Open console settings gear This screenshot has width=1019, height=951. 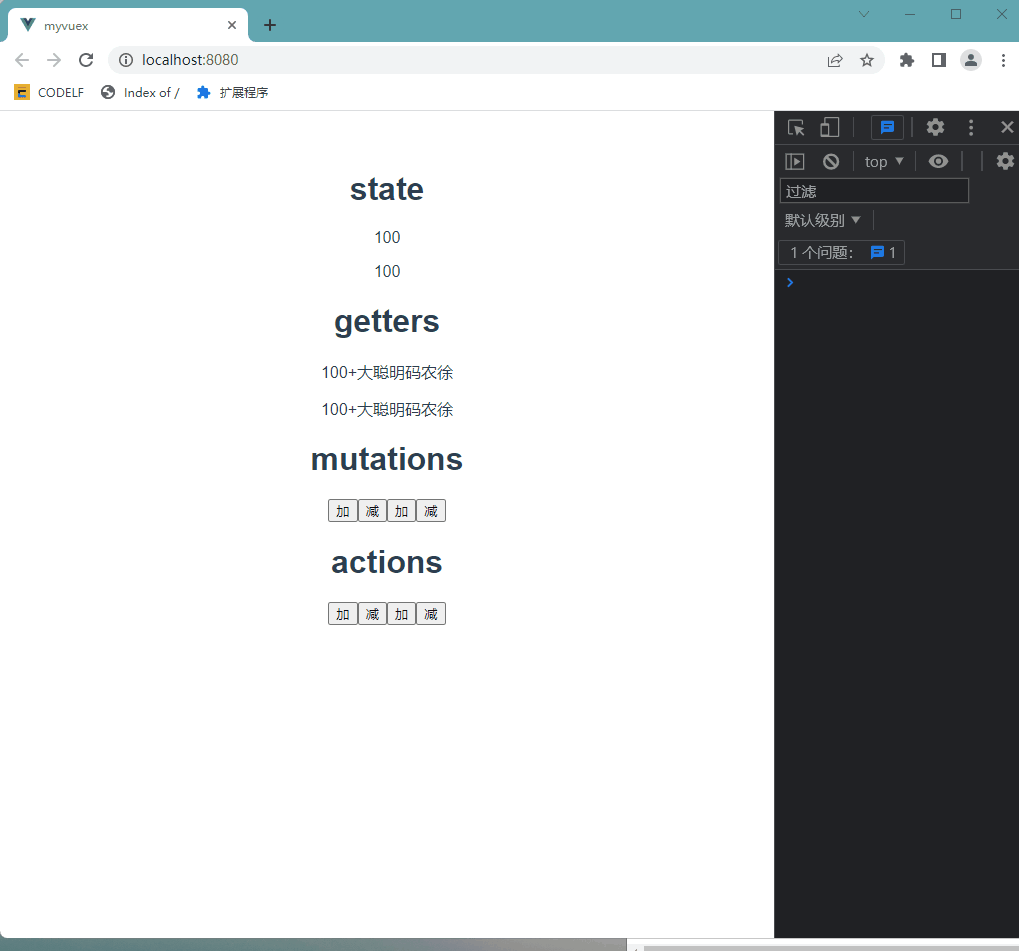[1005, 161]
